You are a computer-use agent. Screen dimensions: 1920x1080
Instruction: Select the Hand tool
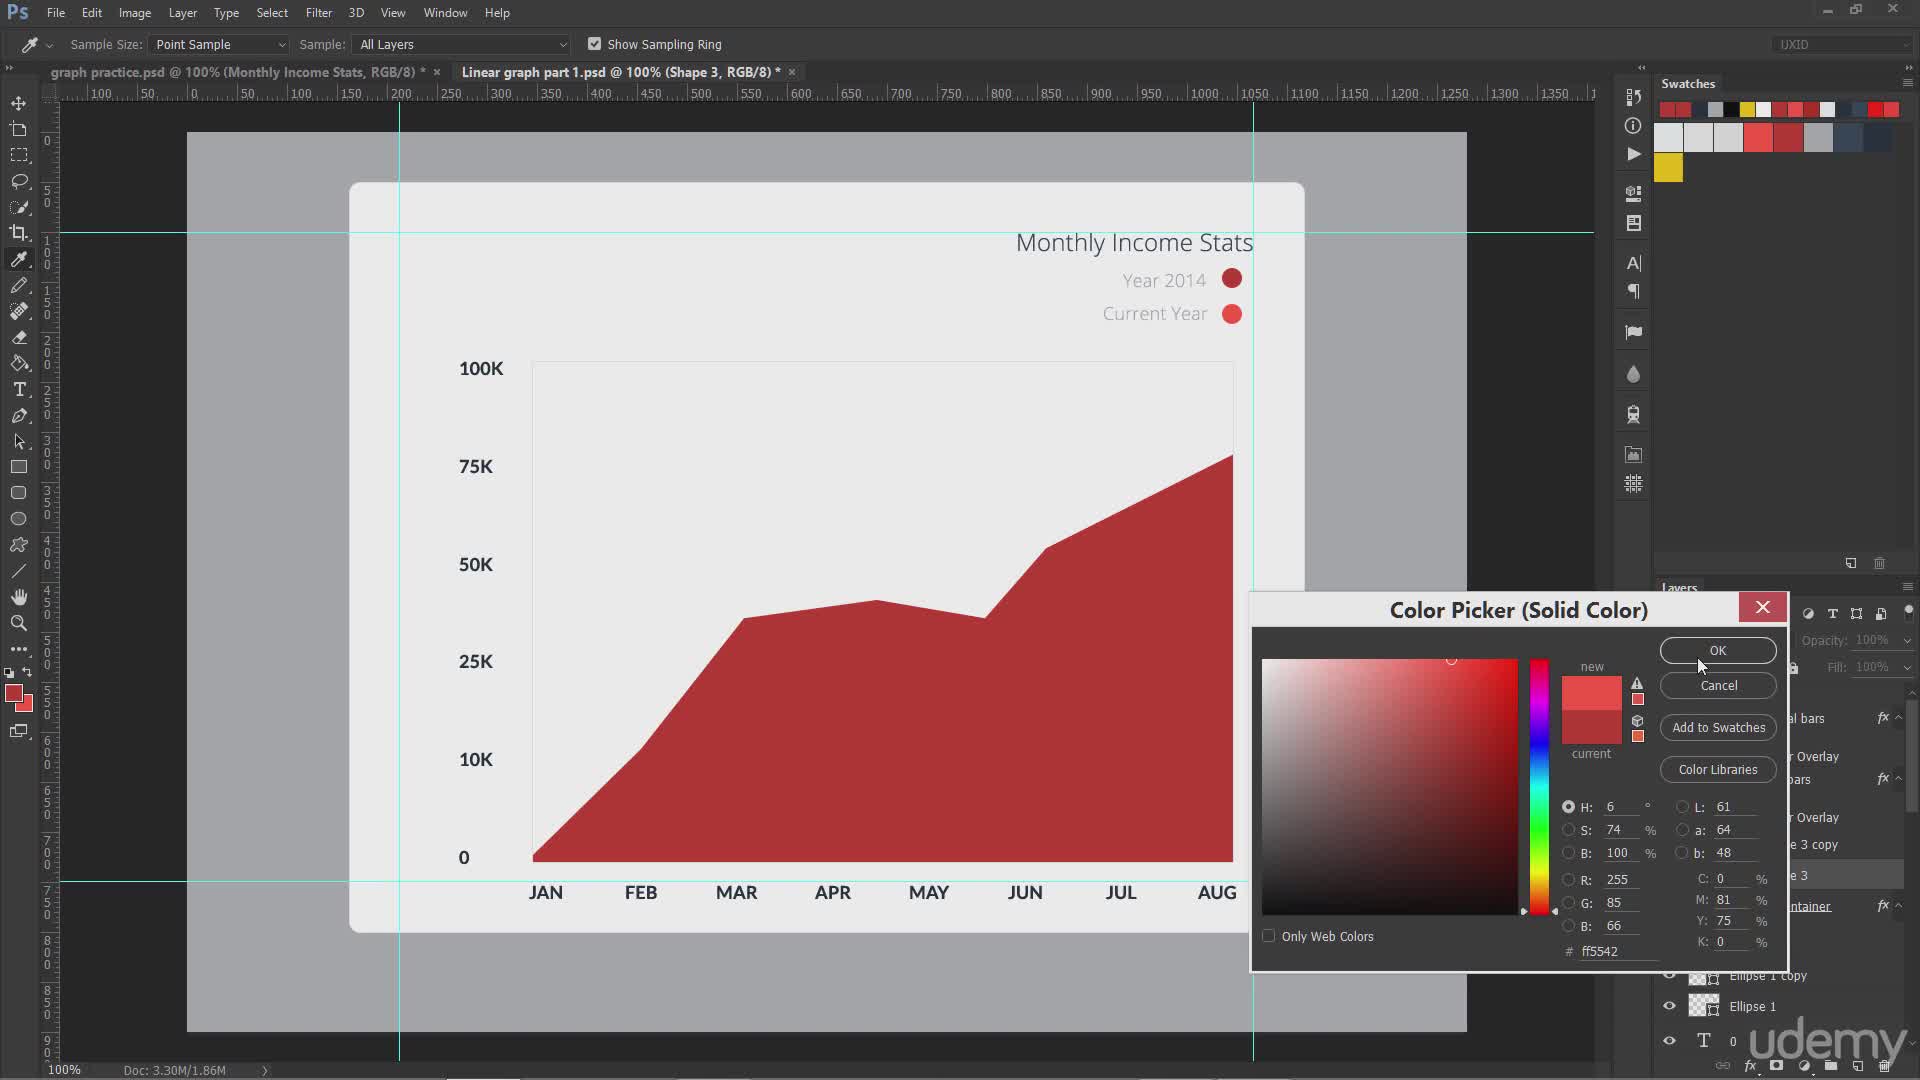coord(19,597)
